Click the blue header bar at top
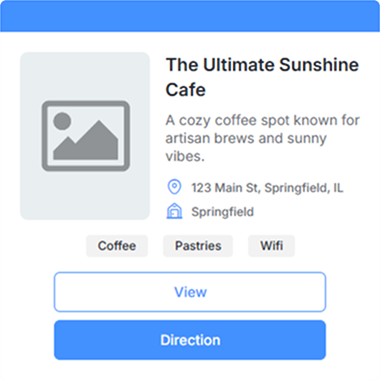The height and width of the screenshot is (380, 380). click(190, 16)
